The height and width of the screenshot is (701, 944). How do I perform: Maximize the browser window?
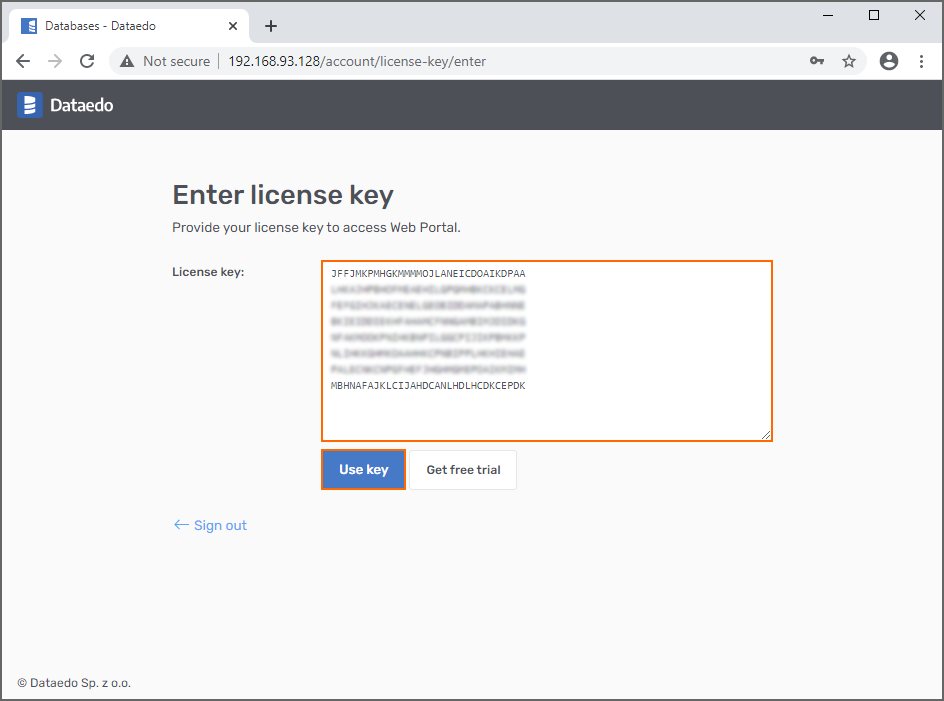click(x=874, y=15)
